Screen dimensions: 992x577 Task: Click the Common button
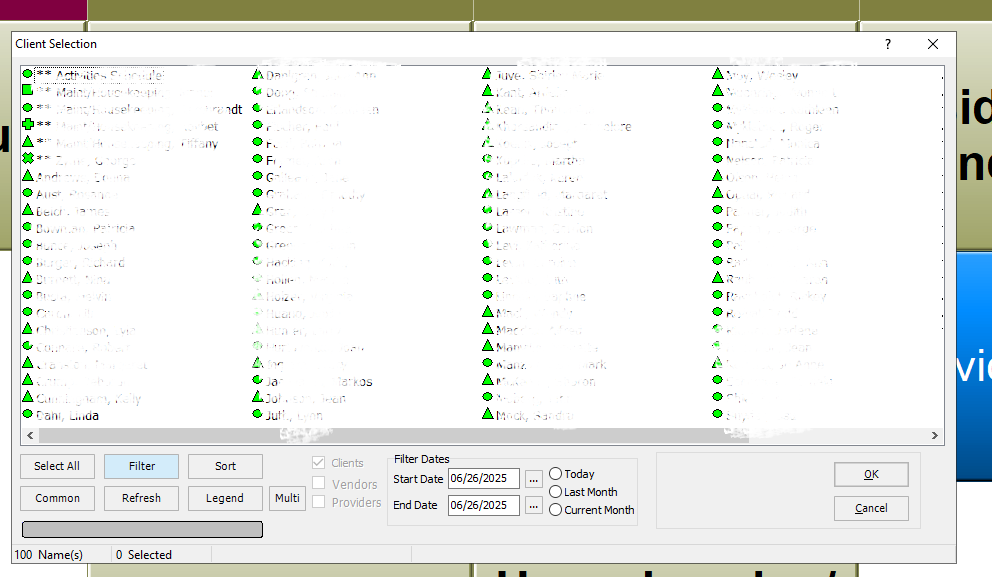(57, 499)
